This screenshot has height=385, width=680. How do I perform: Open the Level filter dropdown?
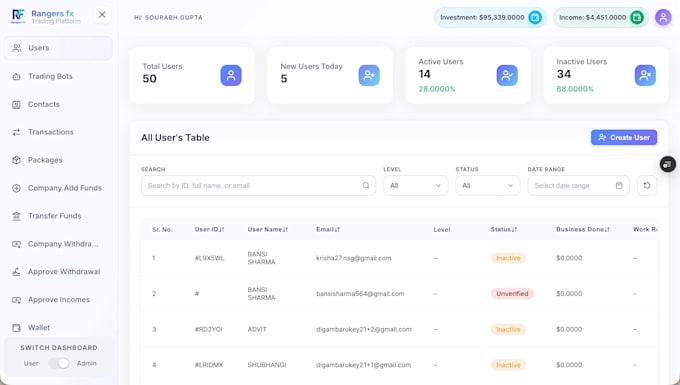coord(415,186)
